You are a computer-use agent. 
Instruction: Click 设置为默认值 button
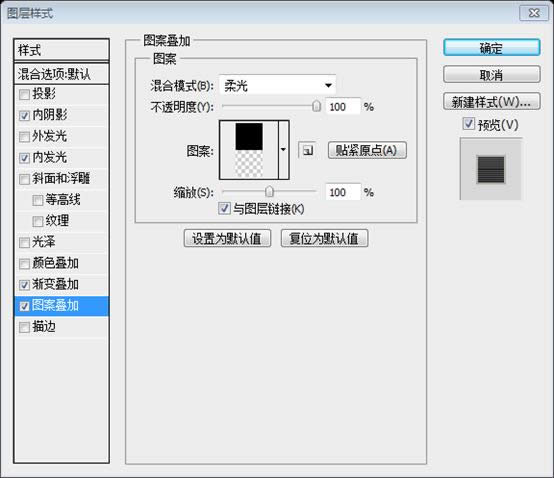(227, 238)
